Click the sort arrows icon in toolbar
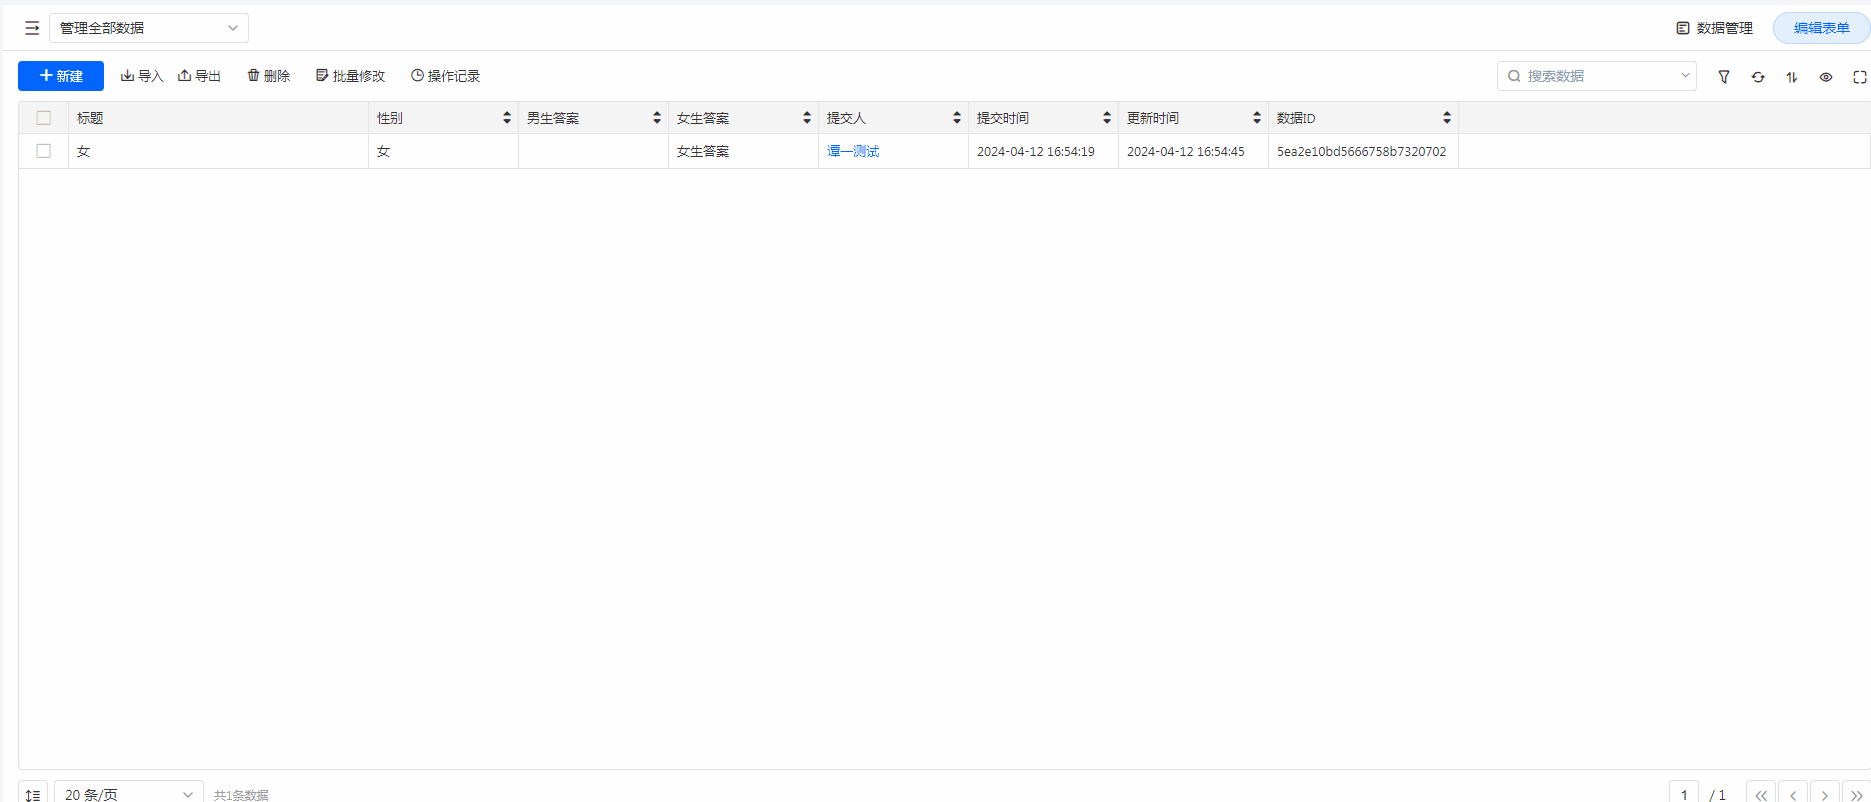 click(1792, 77)
